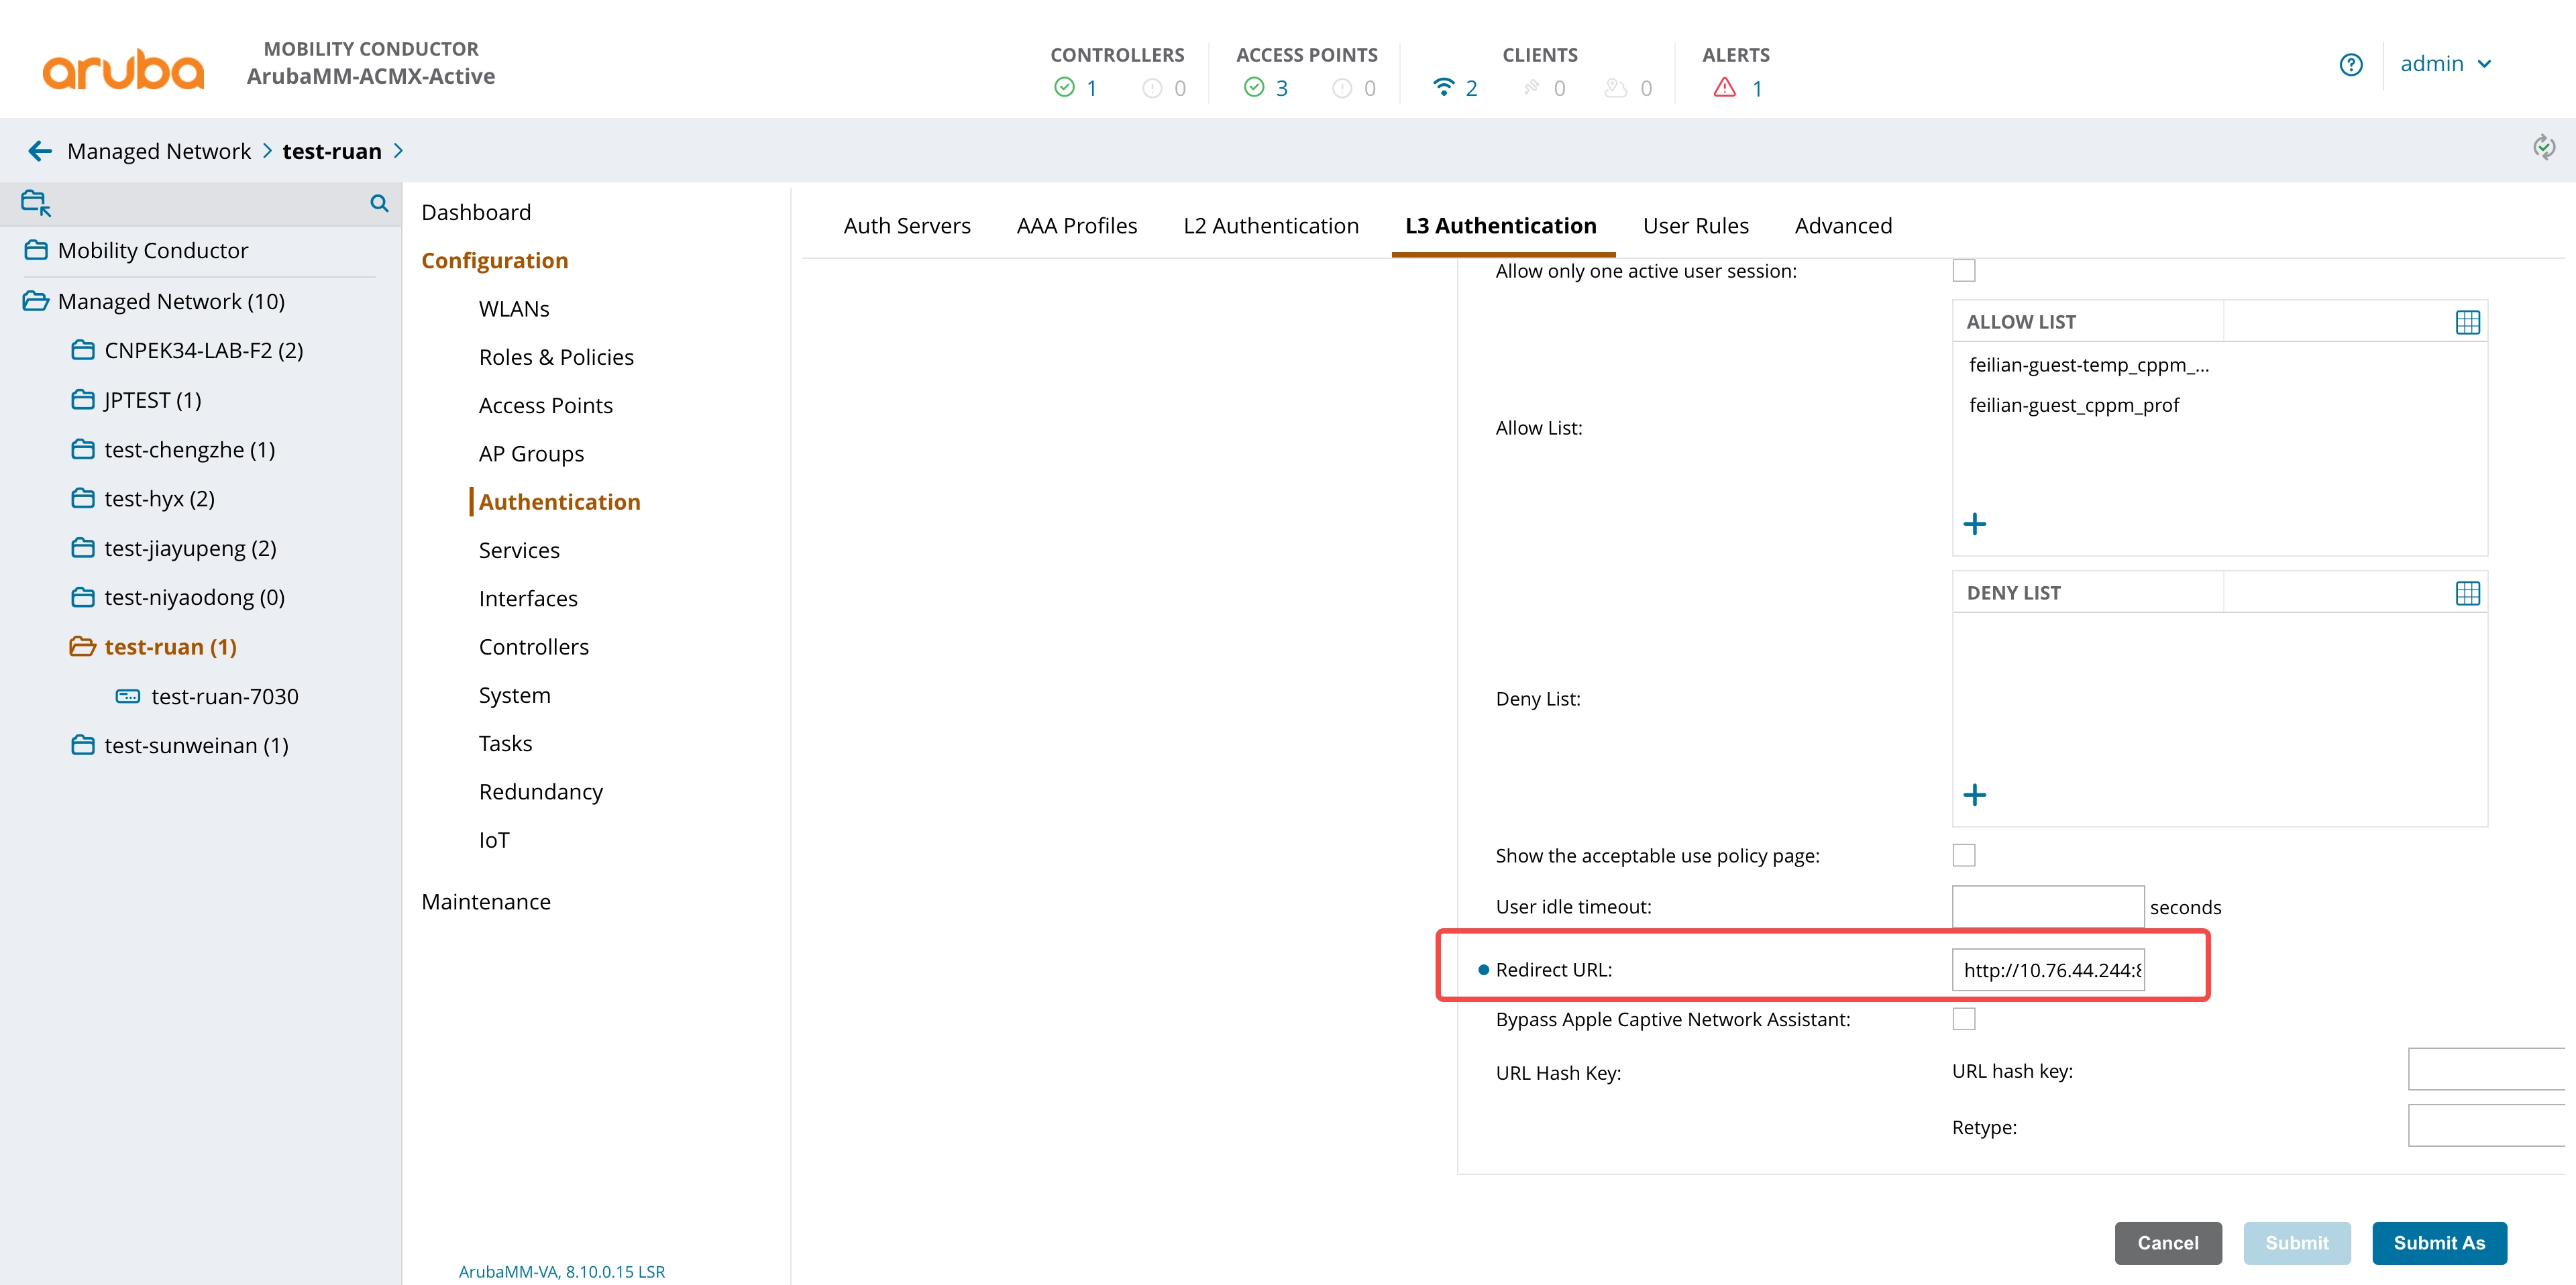This screenshot has height=1285, width=2576.
Task: Add an entry with Allow List plus
Action: (1975, 524)
